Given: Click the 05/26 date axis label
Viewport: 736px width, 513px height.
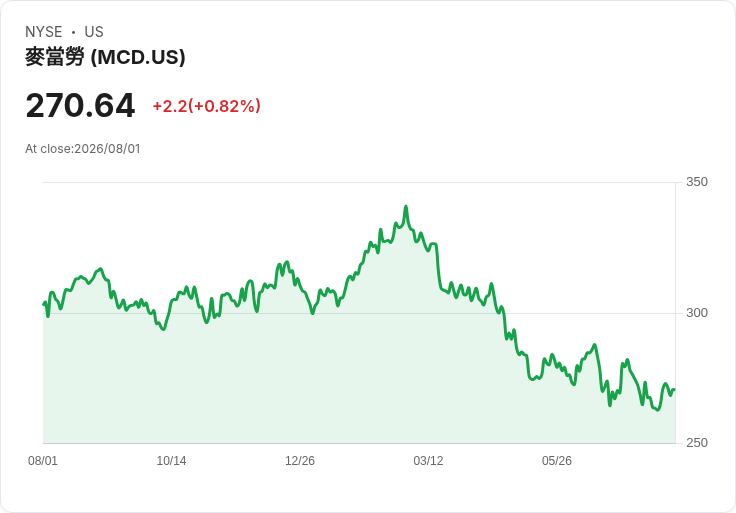Looking at the screenshot, I should click(557, 461).
